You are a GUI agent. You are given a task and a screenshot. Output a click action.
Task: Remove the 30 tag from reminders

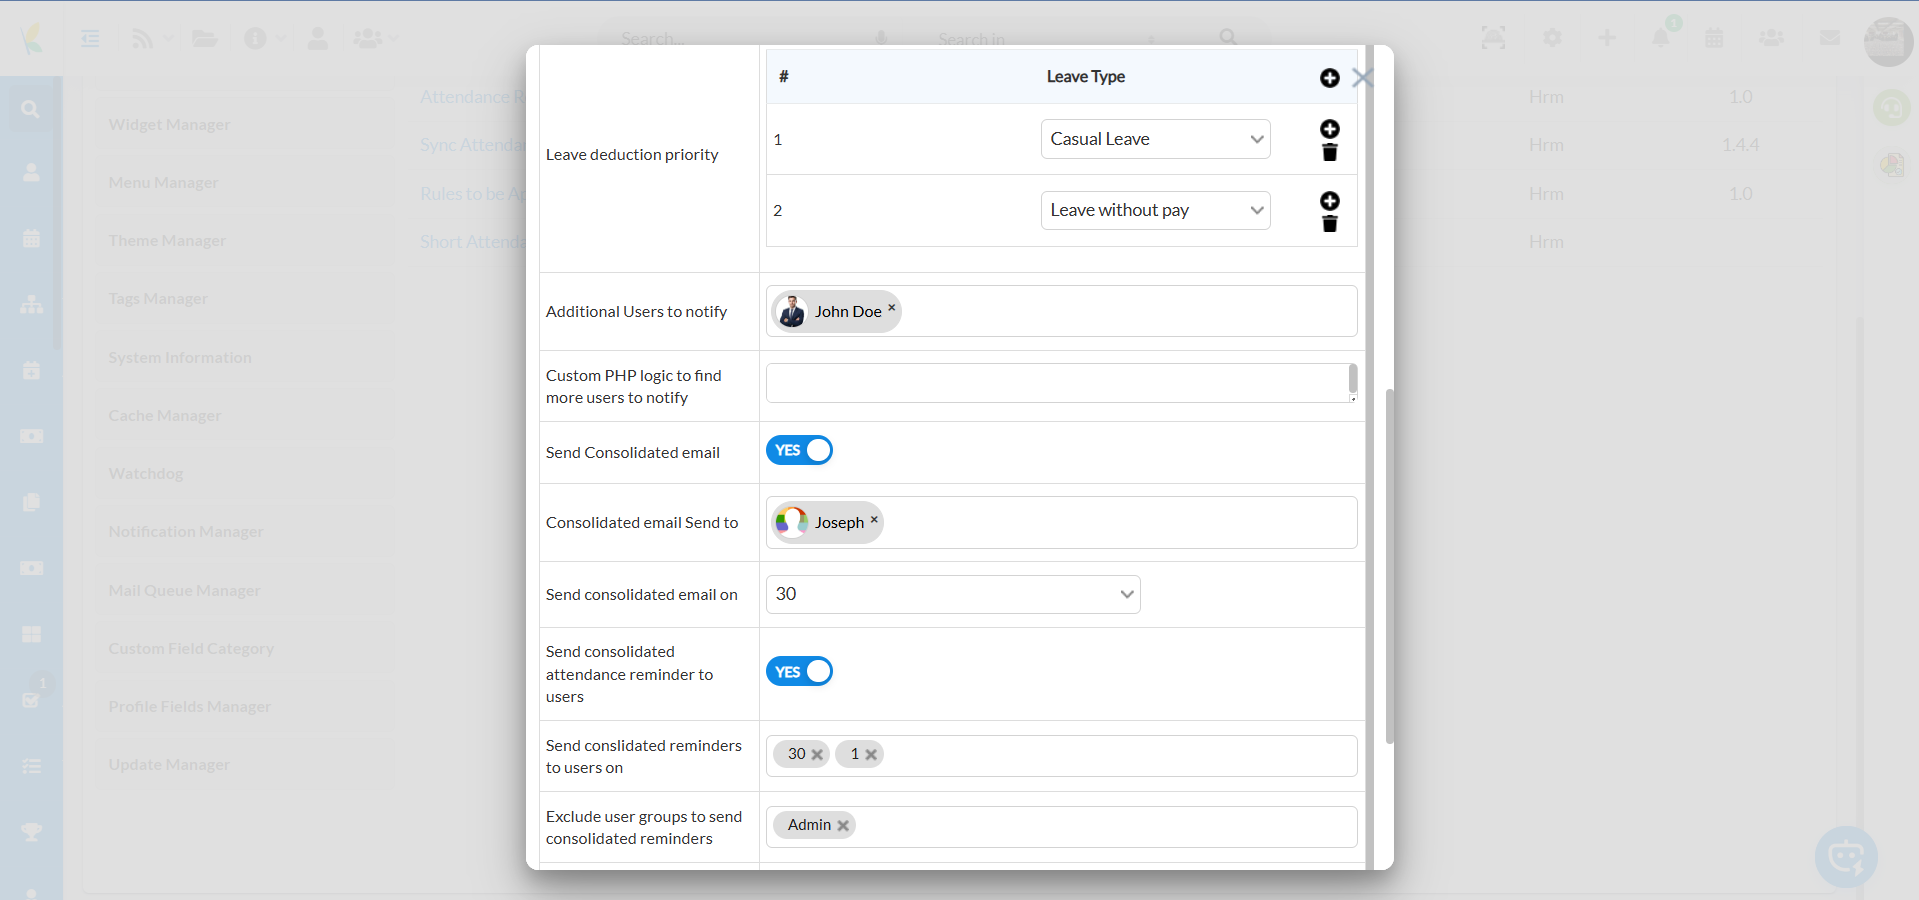pyautogui.click(x=817, y=755)
